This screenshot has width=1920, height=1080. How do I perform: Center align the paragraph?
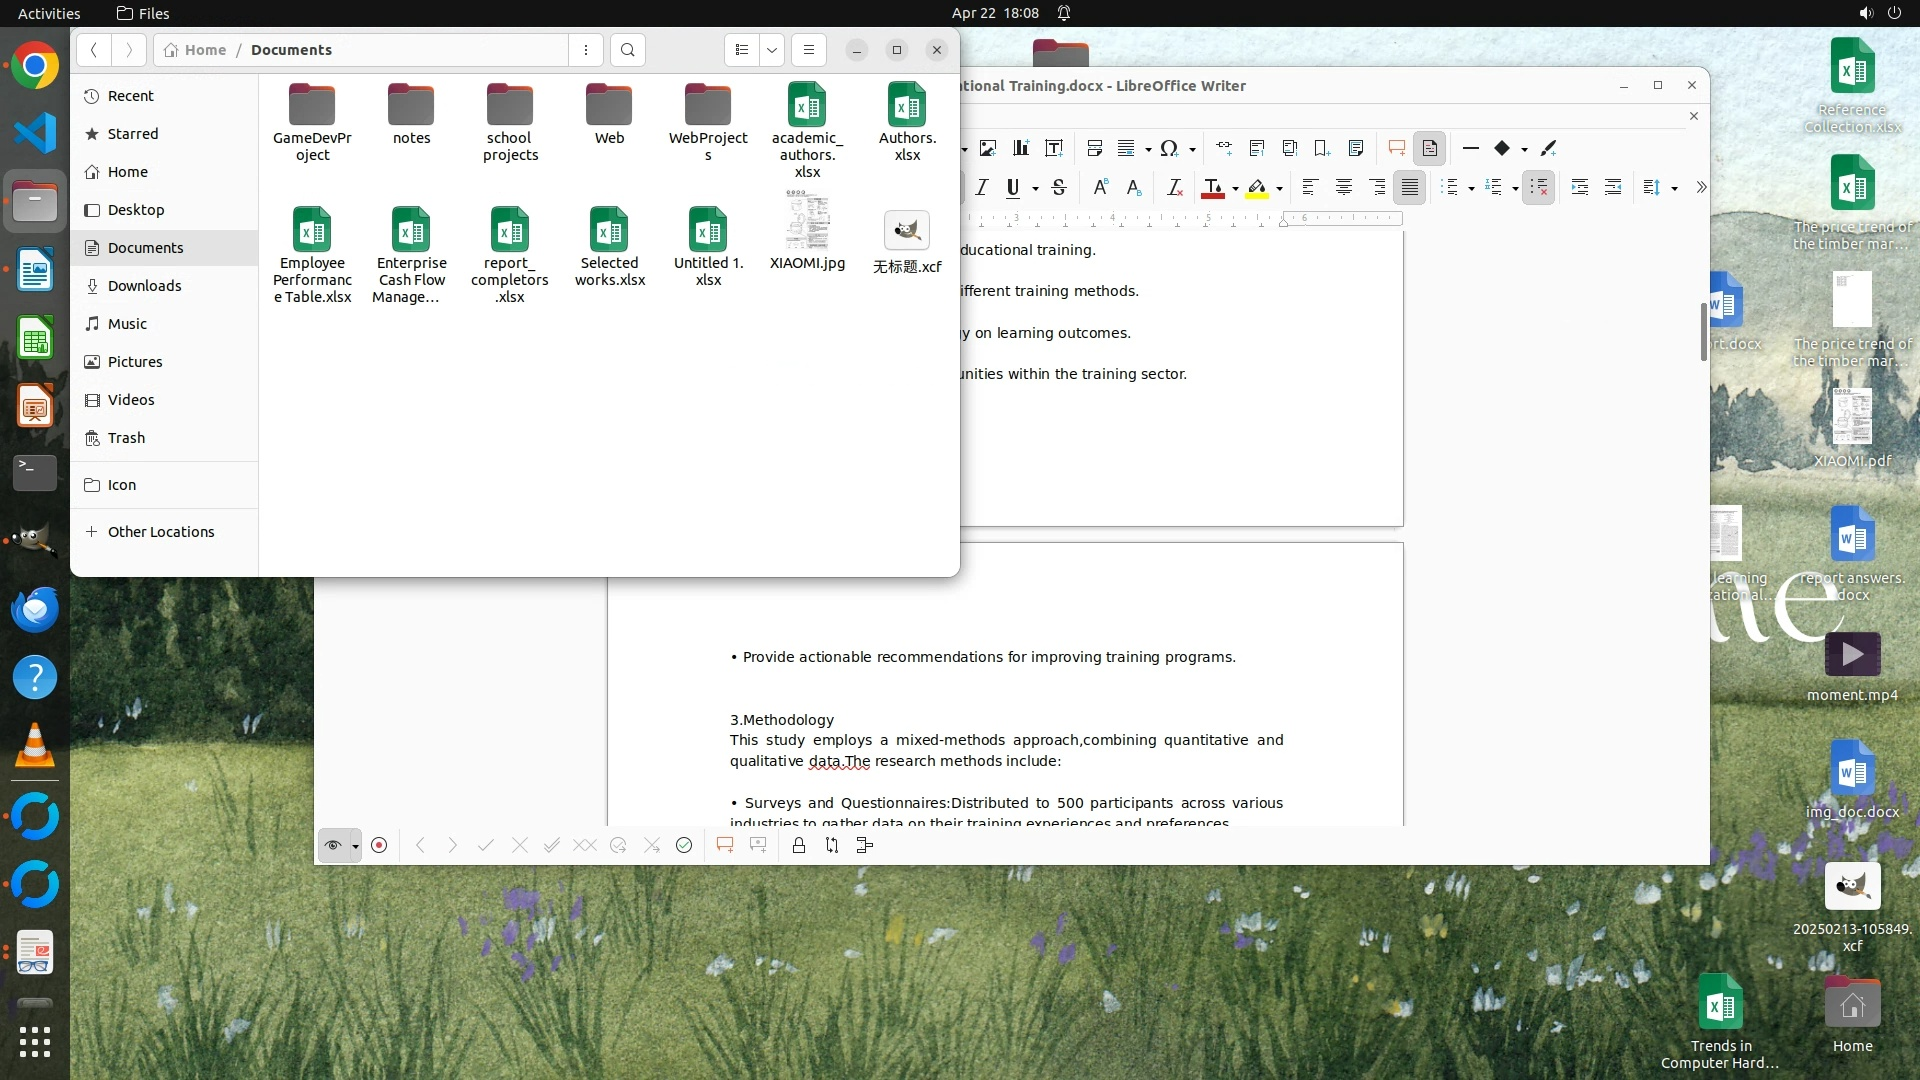point(1344,187)
